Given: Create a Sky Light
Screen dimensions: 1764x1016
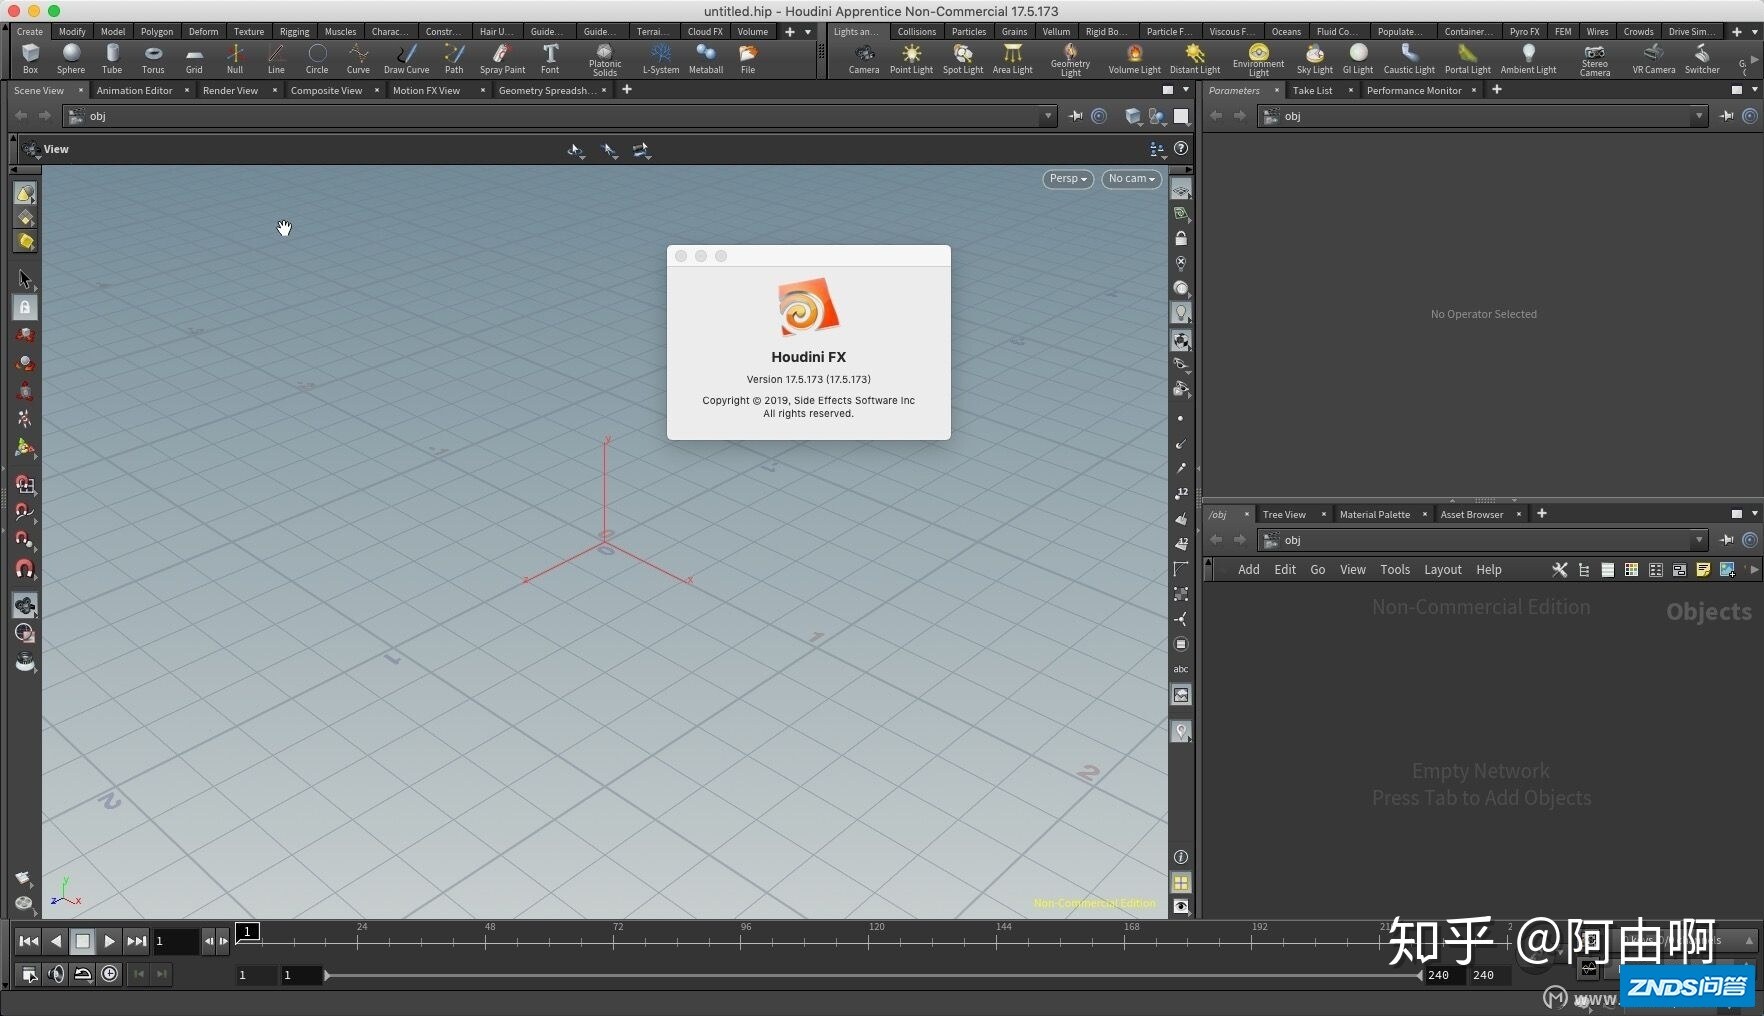Looking at the screenshot, I should pyautogui.click(x=1315, y=58).
